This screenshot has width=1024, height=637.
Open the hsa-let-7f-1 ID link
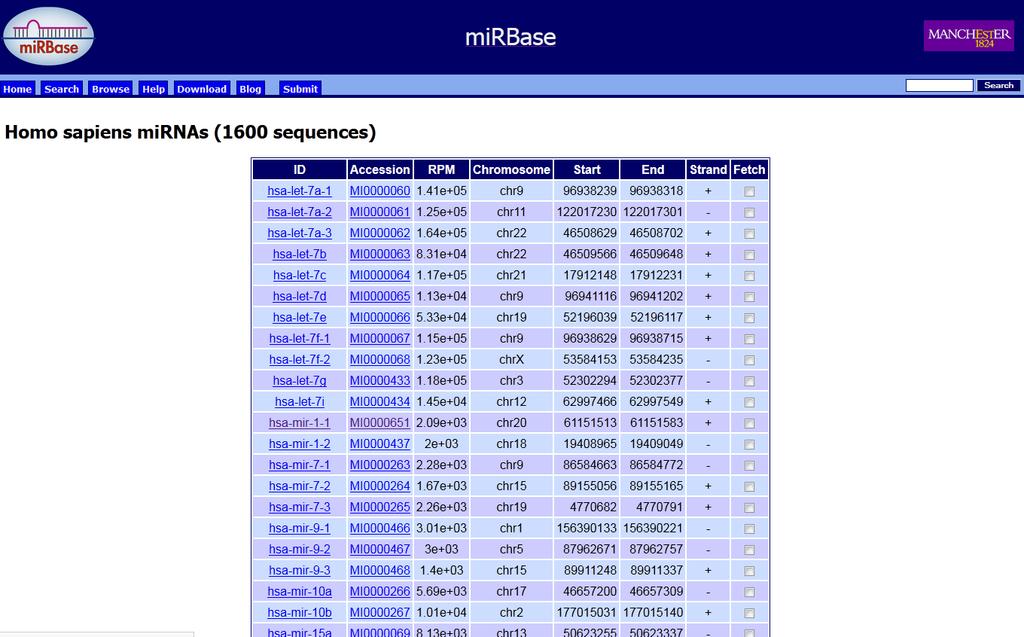(299, 338)
